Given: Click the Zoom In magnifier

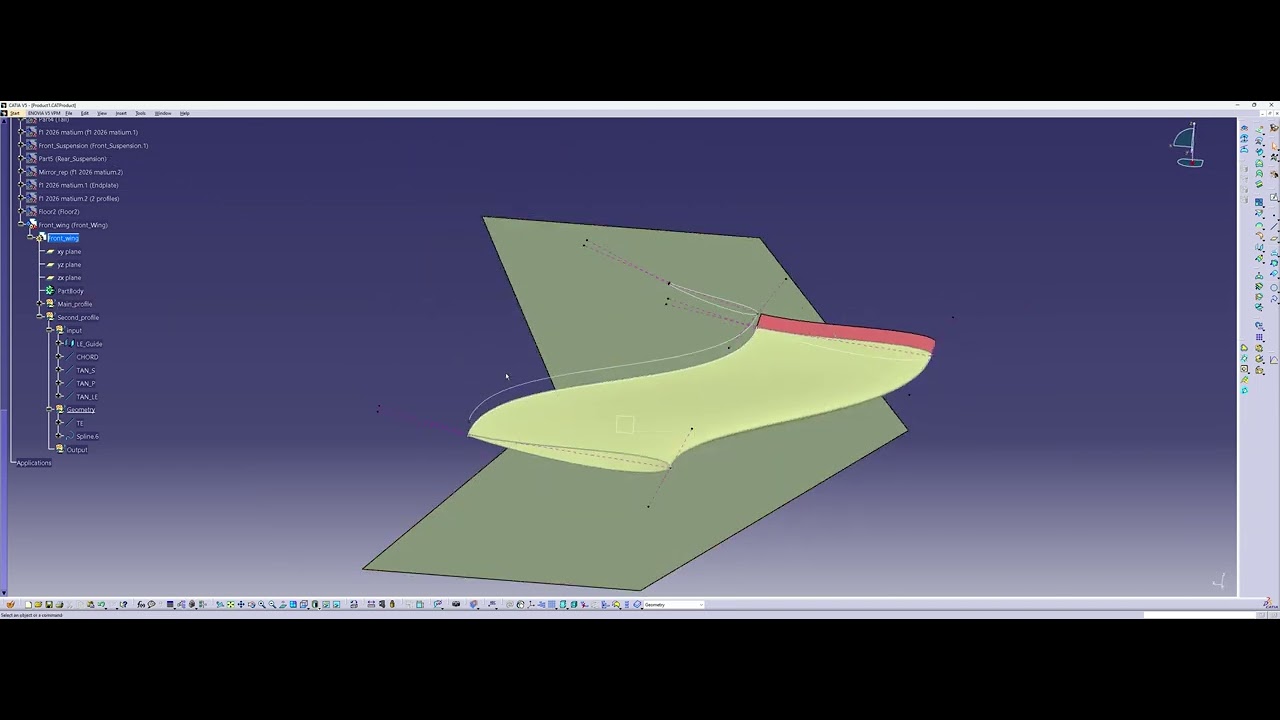Looking at the screenshot, I should pyautogui.click(x=262, y=604).
